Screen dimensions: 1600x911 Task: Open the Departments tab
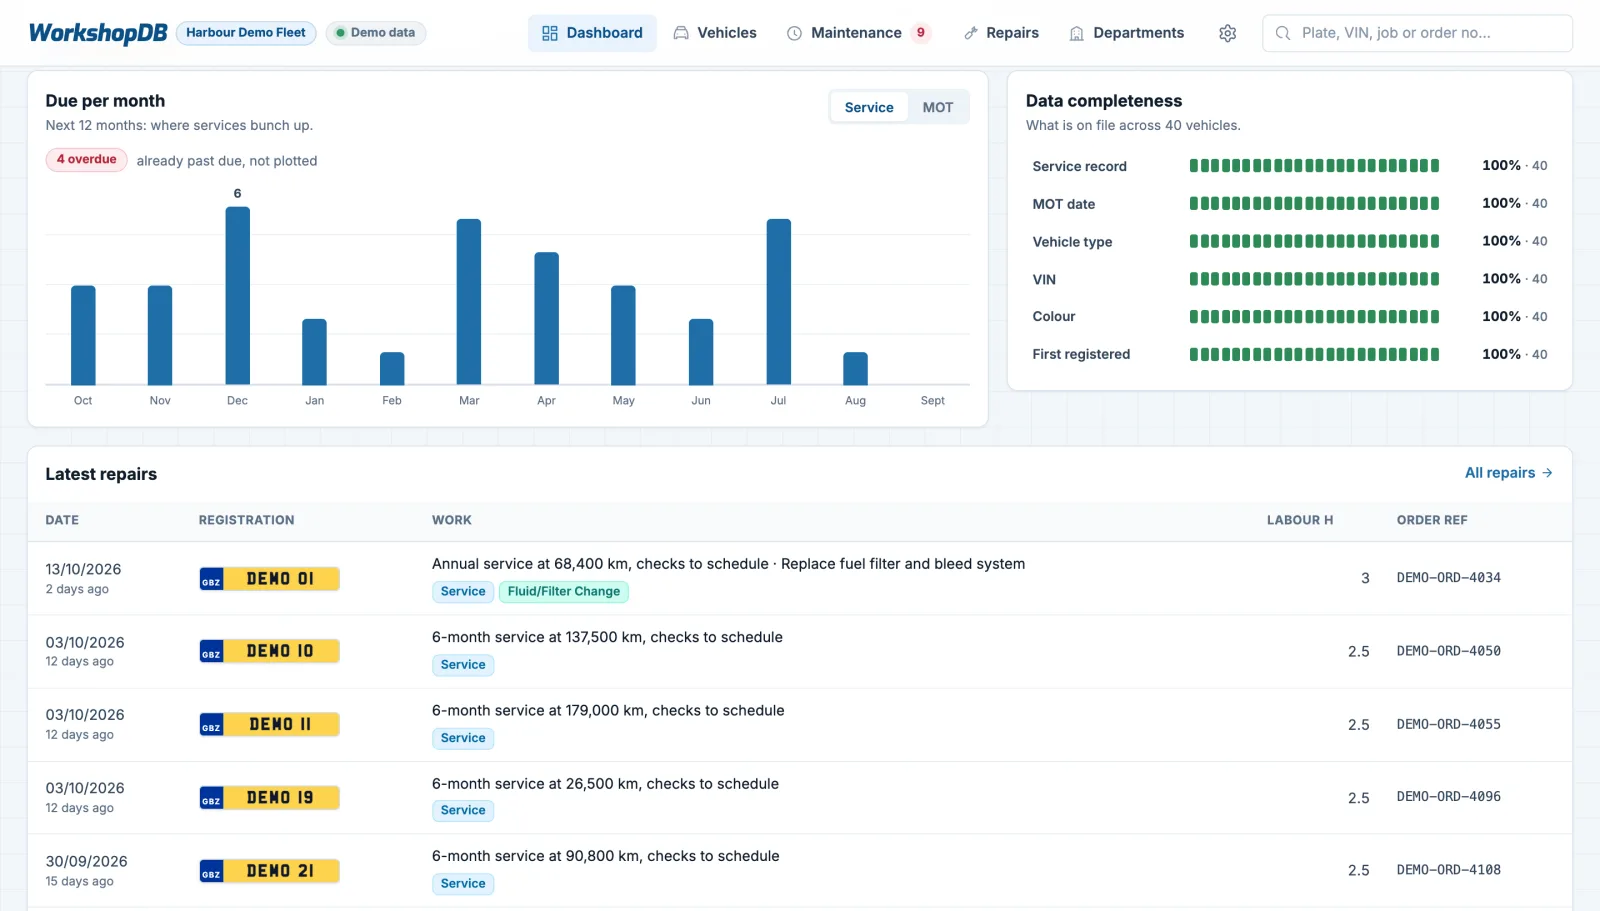(x=1127, y=33)
